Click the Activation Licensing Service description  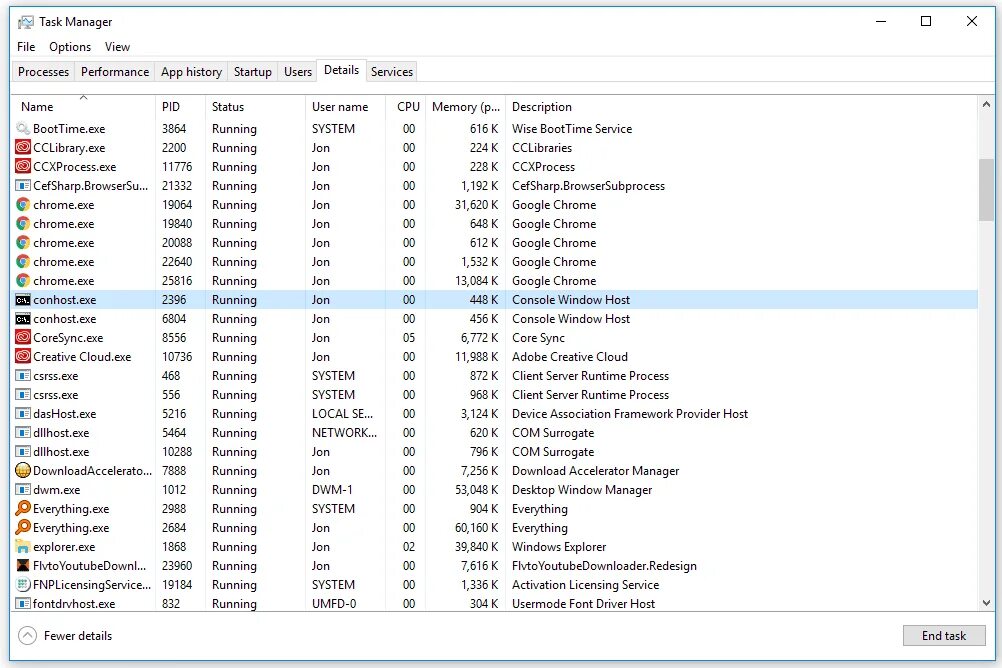585,585
